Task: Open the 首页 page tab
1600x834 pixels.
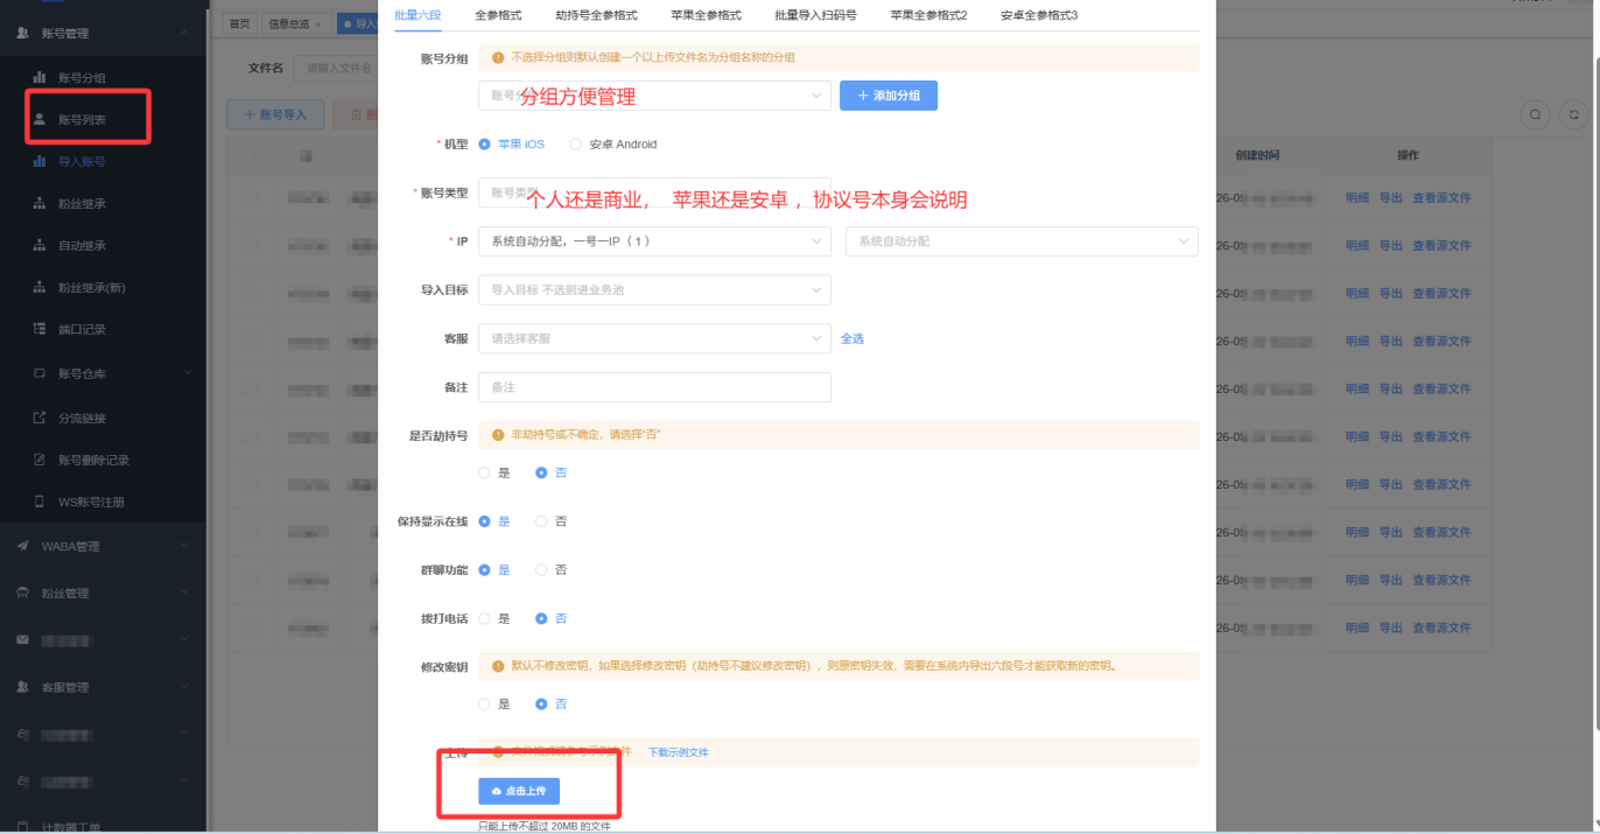Action: tap(240, 24)
